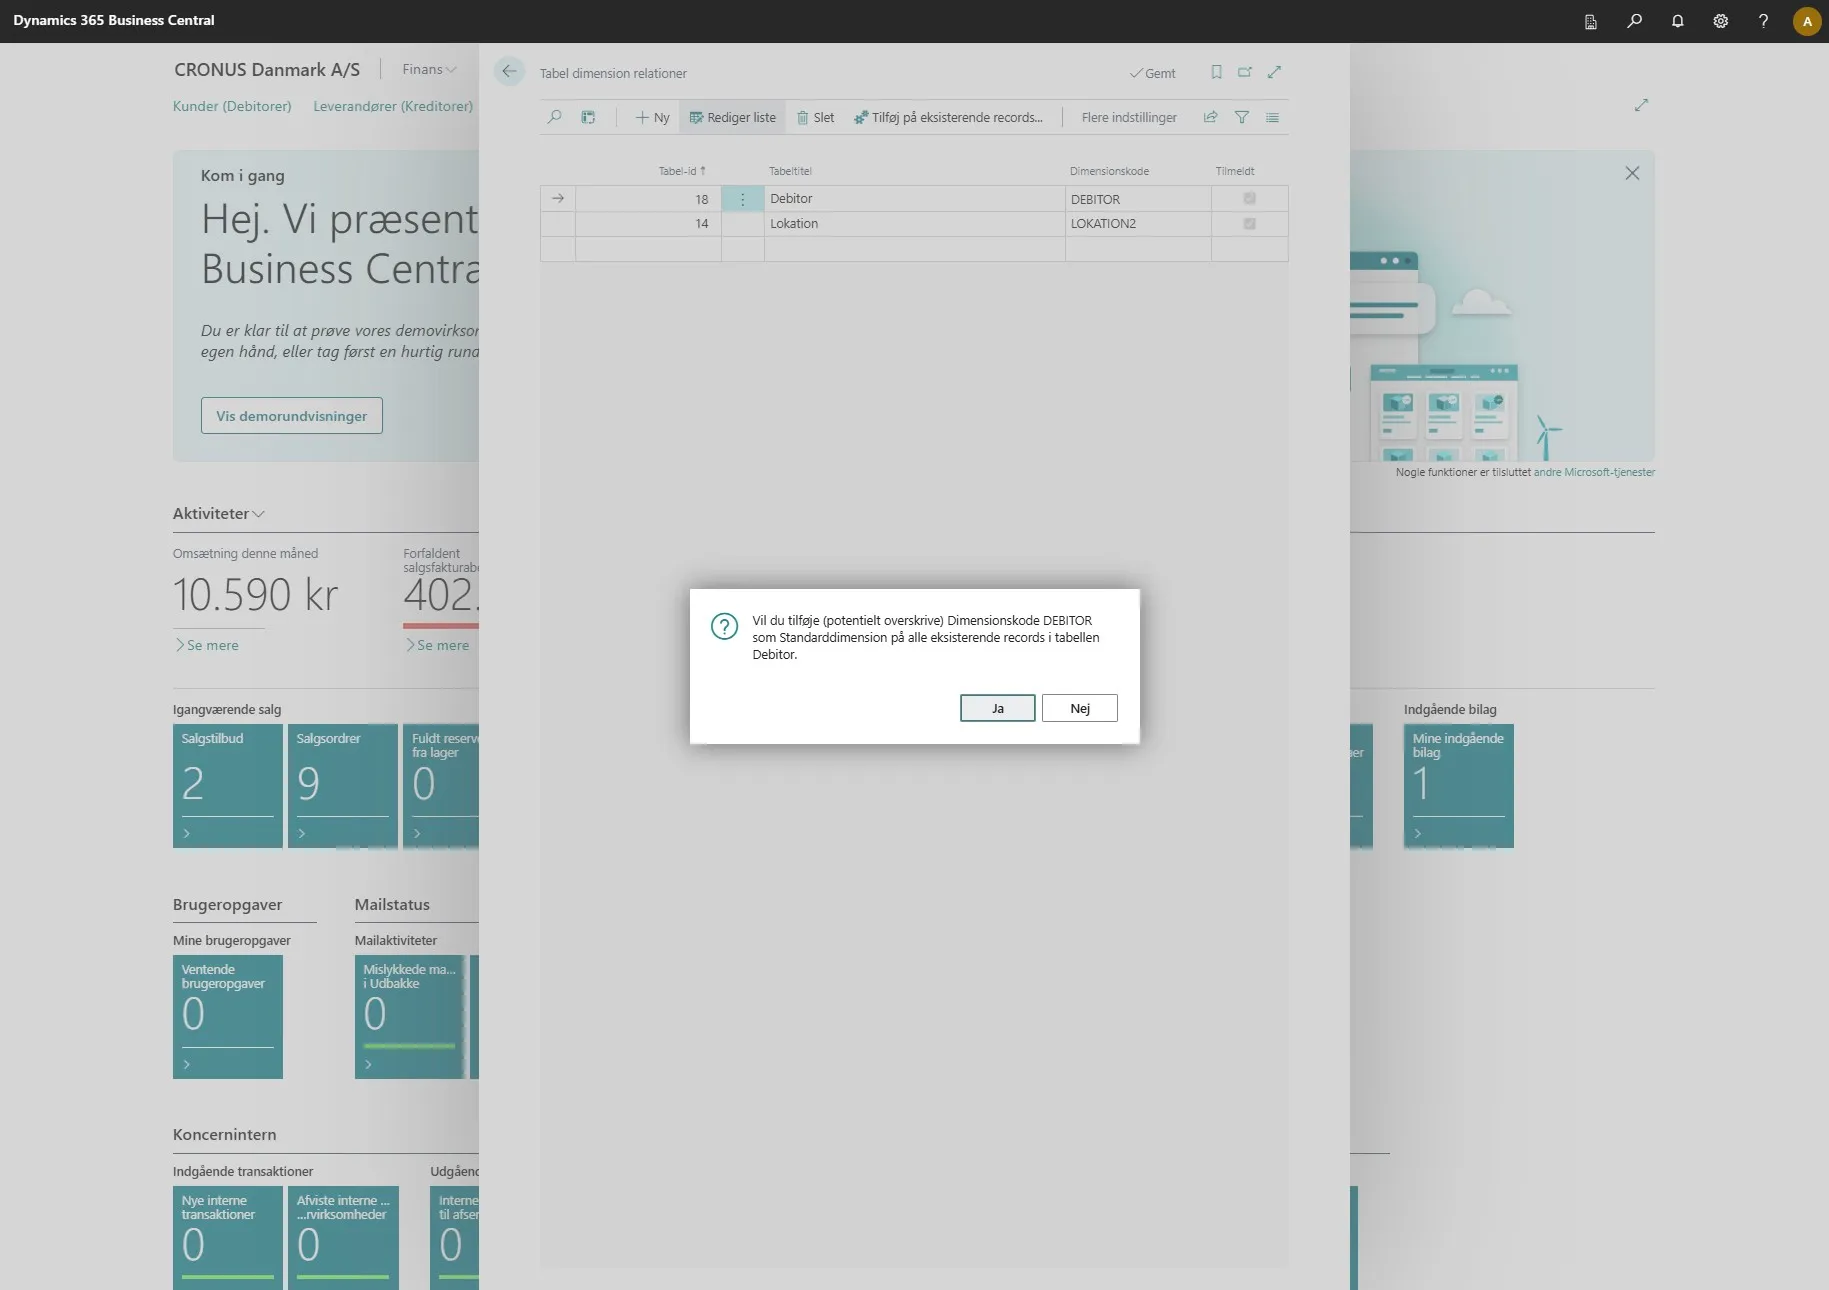Click Dynamics 365 Business Central title
The height and width of the screenshot is (1290, 1829).
pos(114,20)
